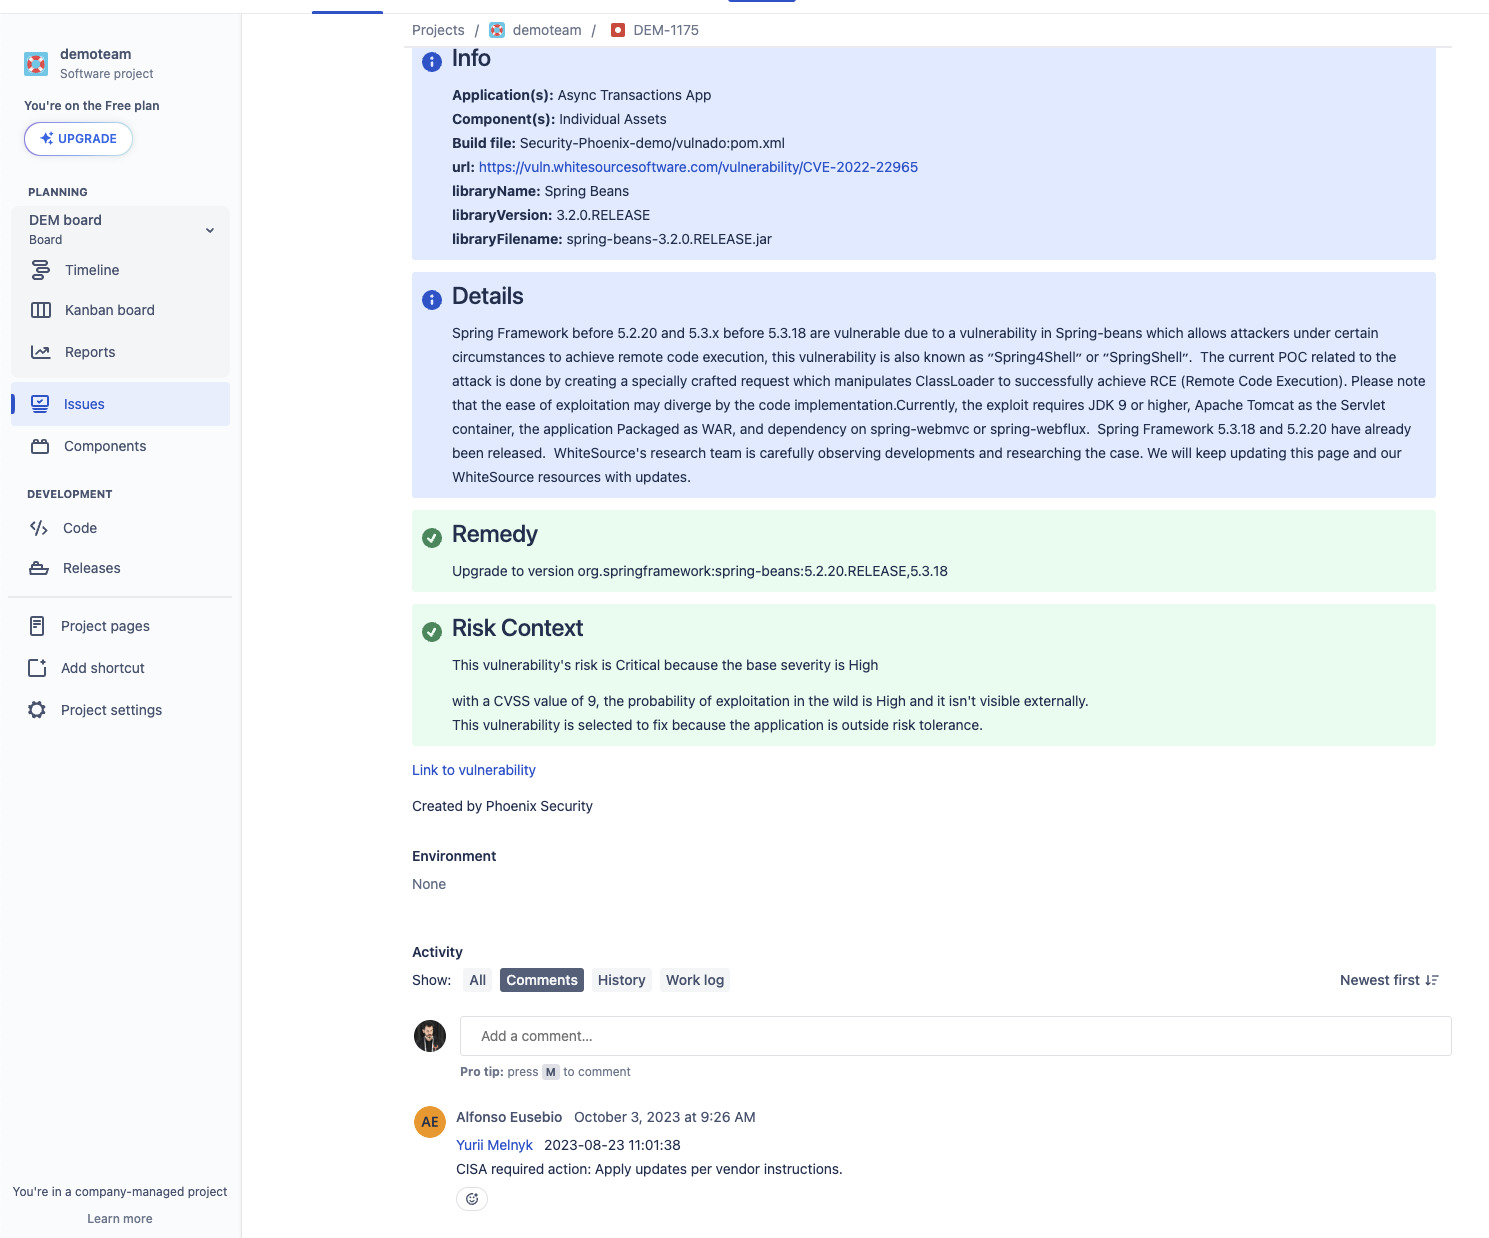Click the AE commenter avatar

pos(430,1122)
